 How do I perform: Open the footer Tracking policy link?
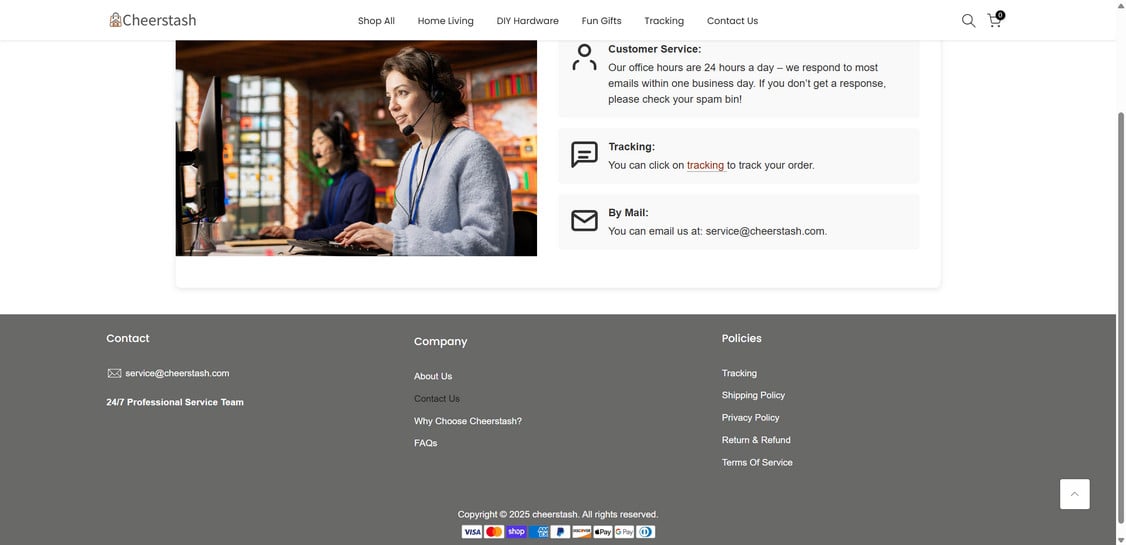(x=739, y=373)
